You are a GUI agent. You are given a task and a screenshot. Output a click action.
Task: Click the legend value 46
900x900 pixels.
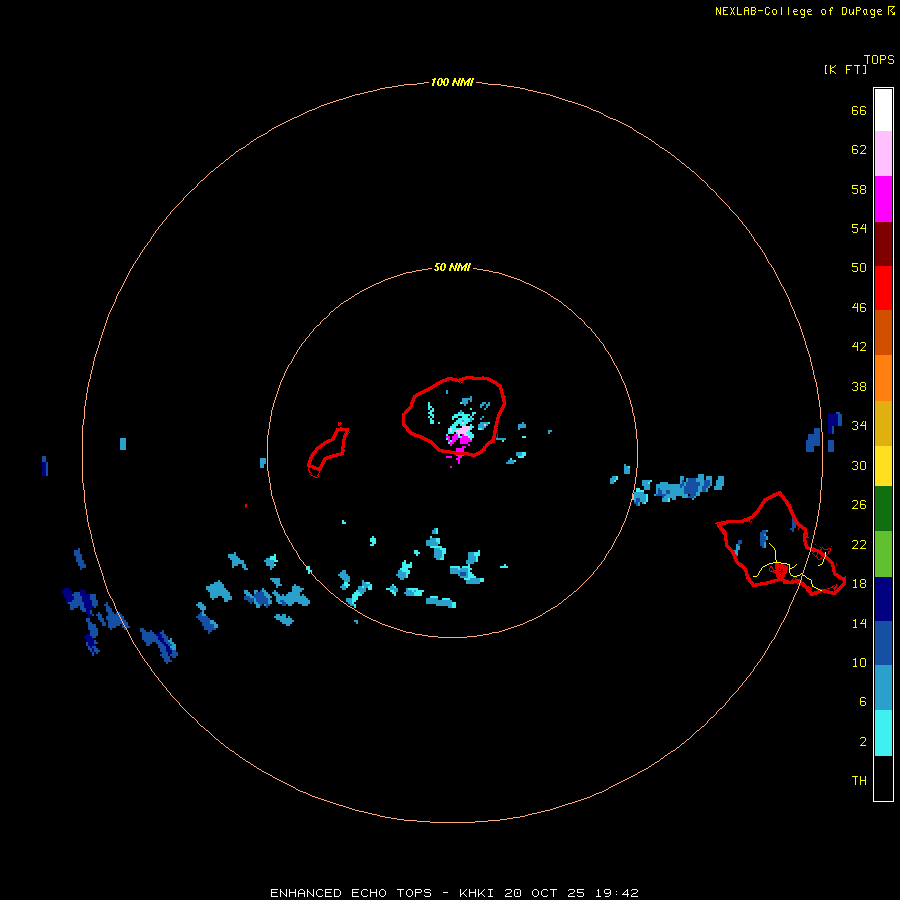(859, 307)
